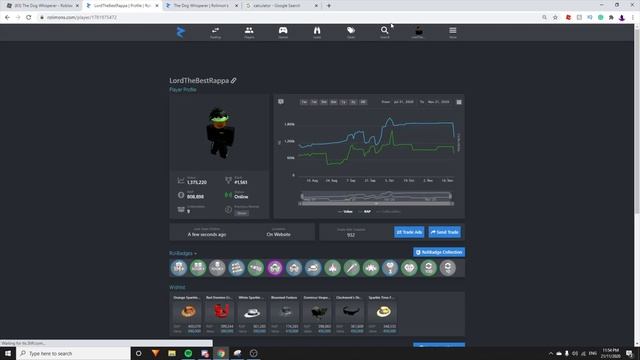Click the address bar URL
This screenshot has width=640, height=360.
pyautogui.click(x=82, y=18)
